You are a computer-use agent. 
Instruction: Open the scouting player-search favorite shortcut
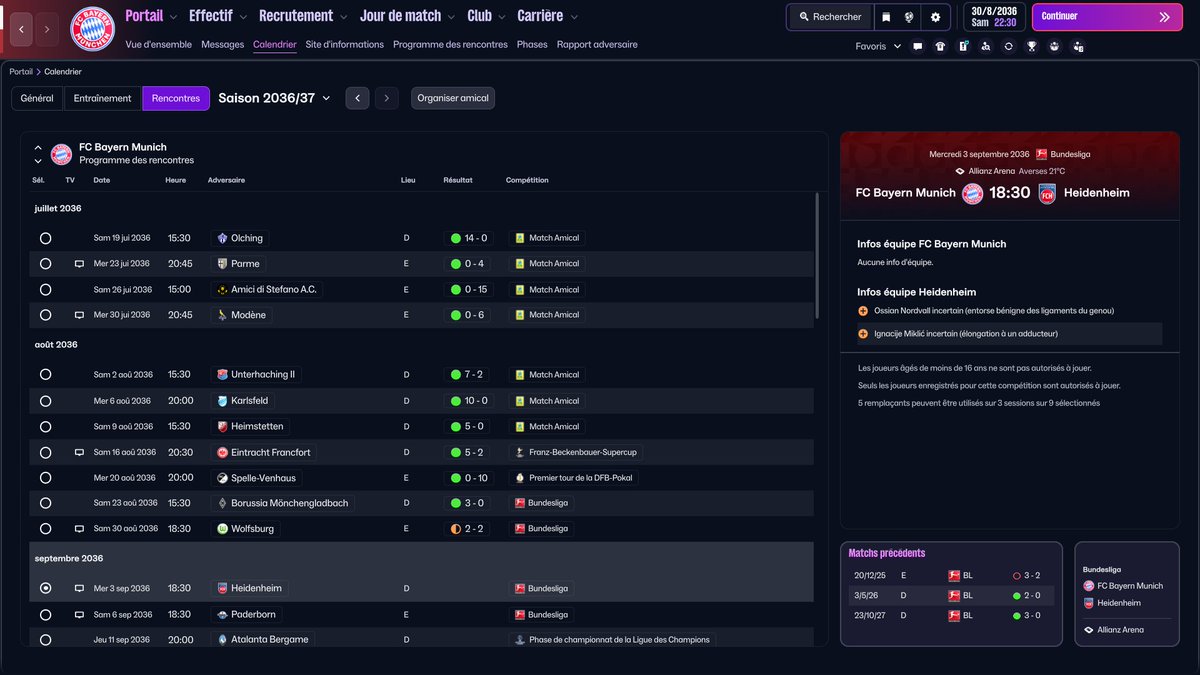pyautogui.click(x=986, y=46)
